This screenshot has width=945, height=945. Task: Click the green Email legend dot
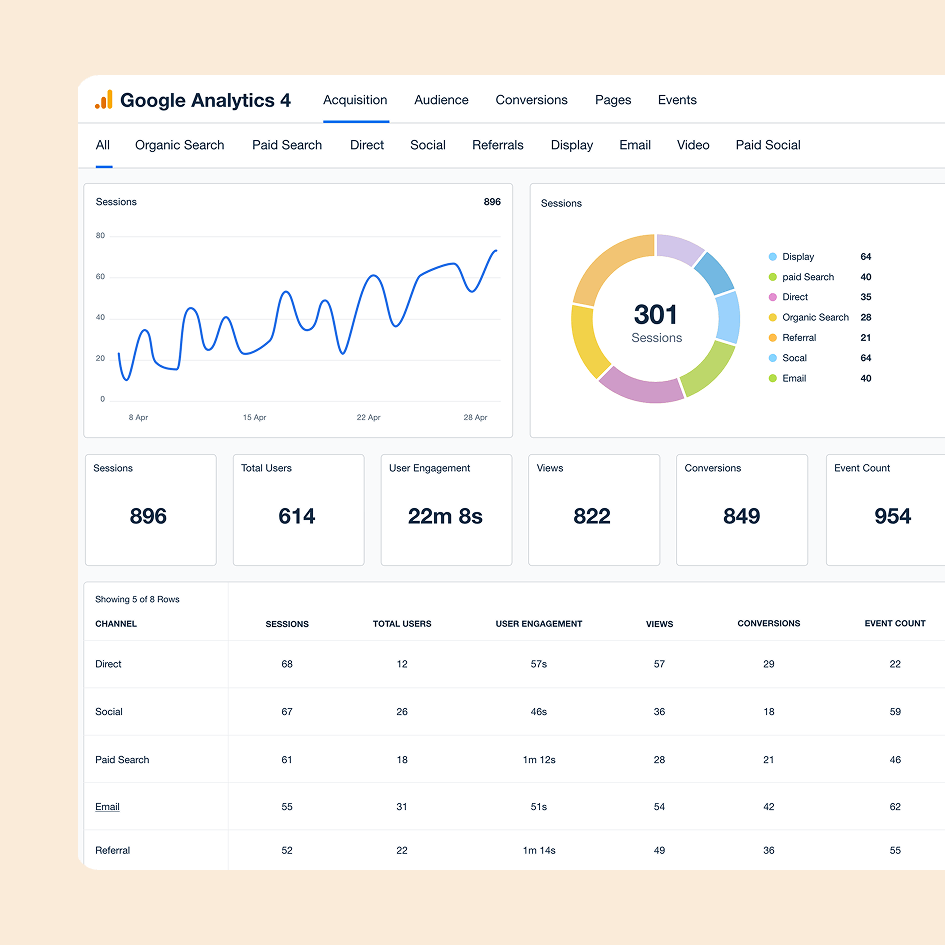click(x=773, y=378)
